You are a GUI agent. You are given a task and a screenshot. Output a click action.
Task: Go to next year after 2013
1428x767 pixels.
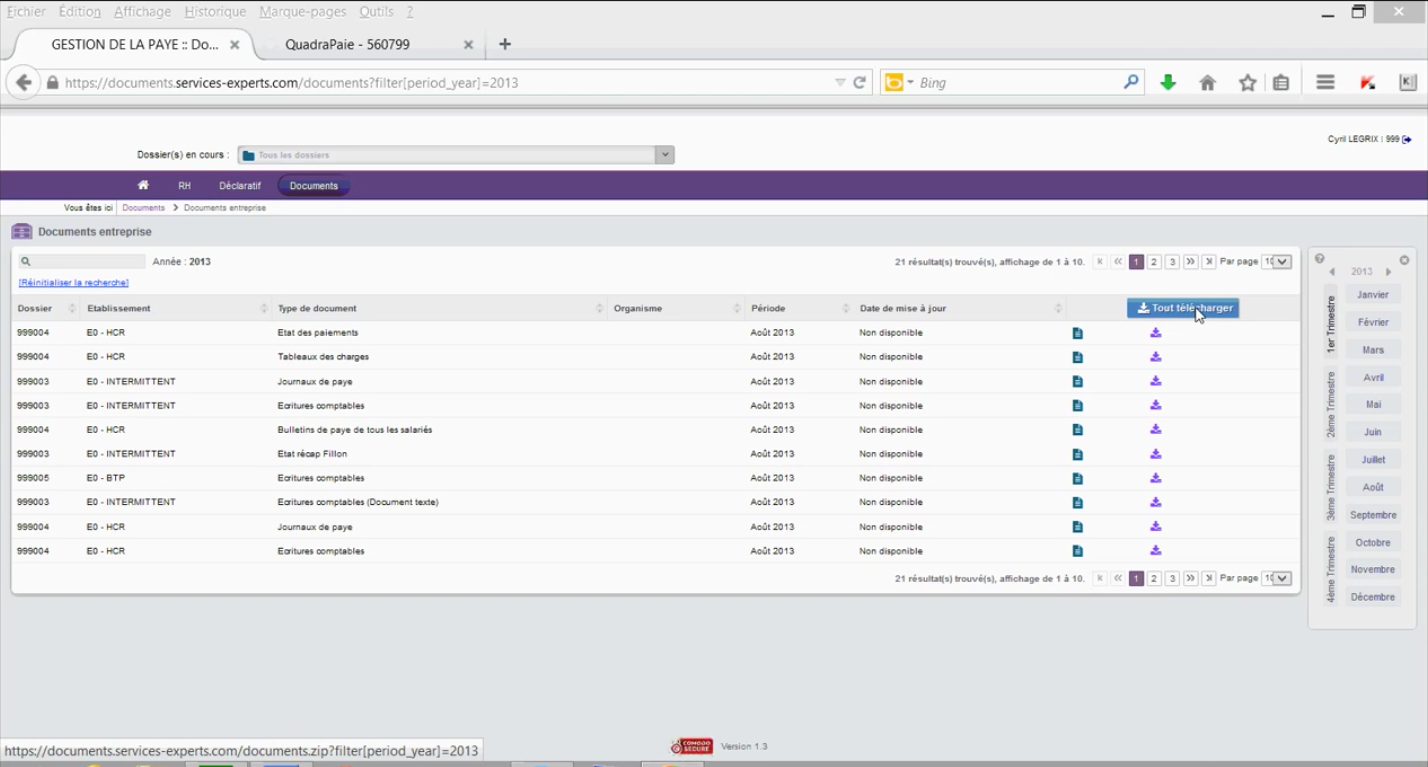[1389, 272]
